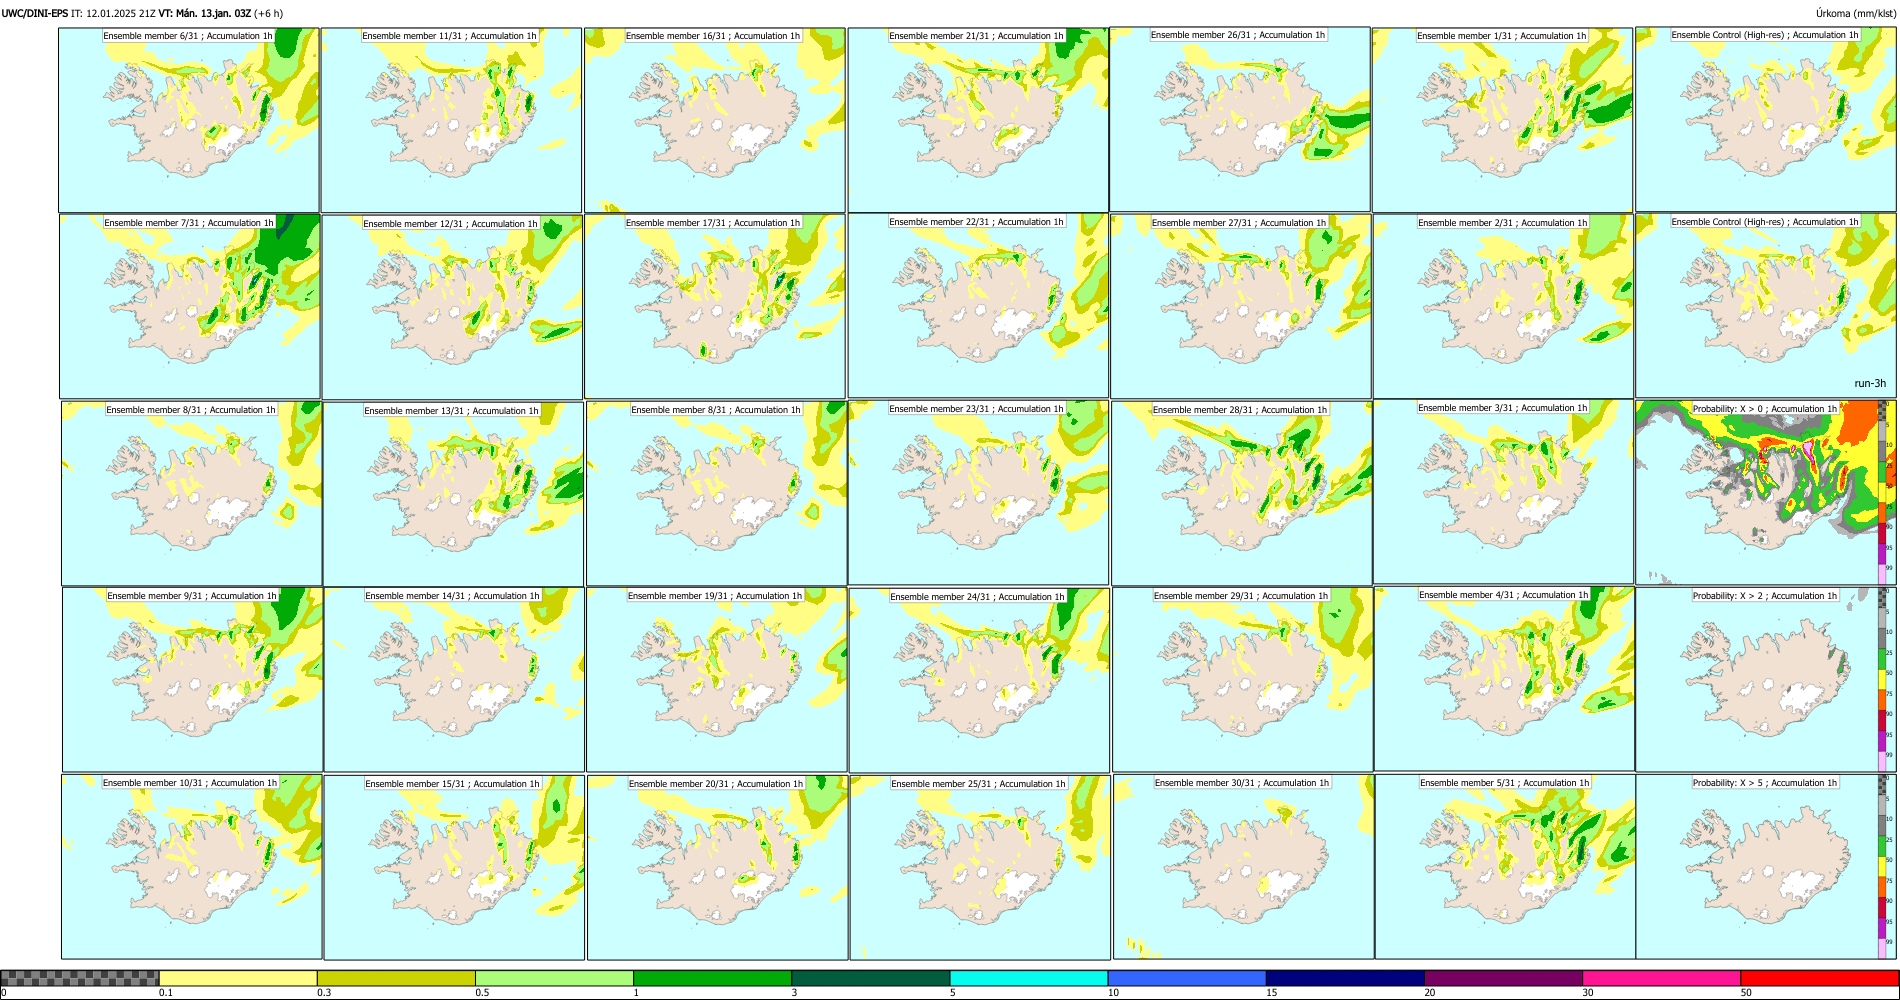View the Ensemble member 9/31 precipitation map

click(192, 679)
